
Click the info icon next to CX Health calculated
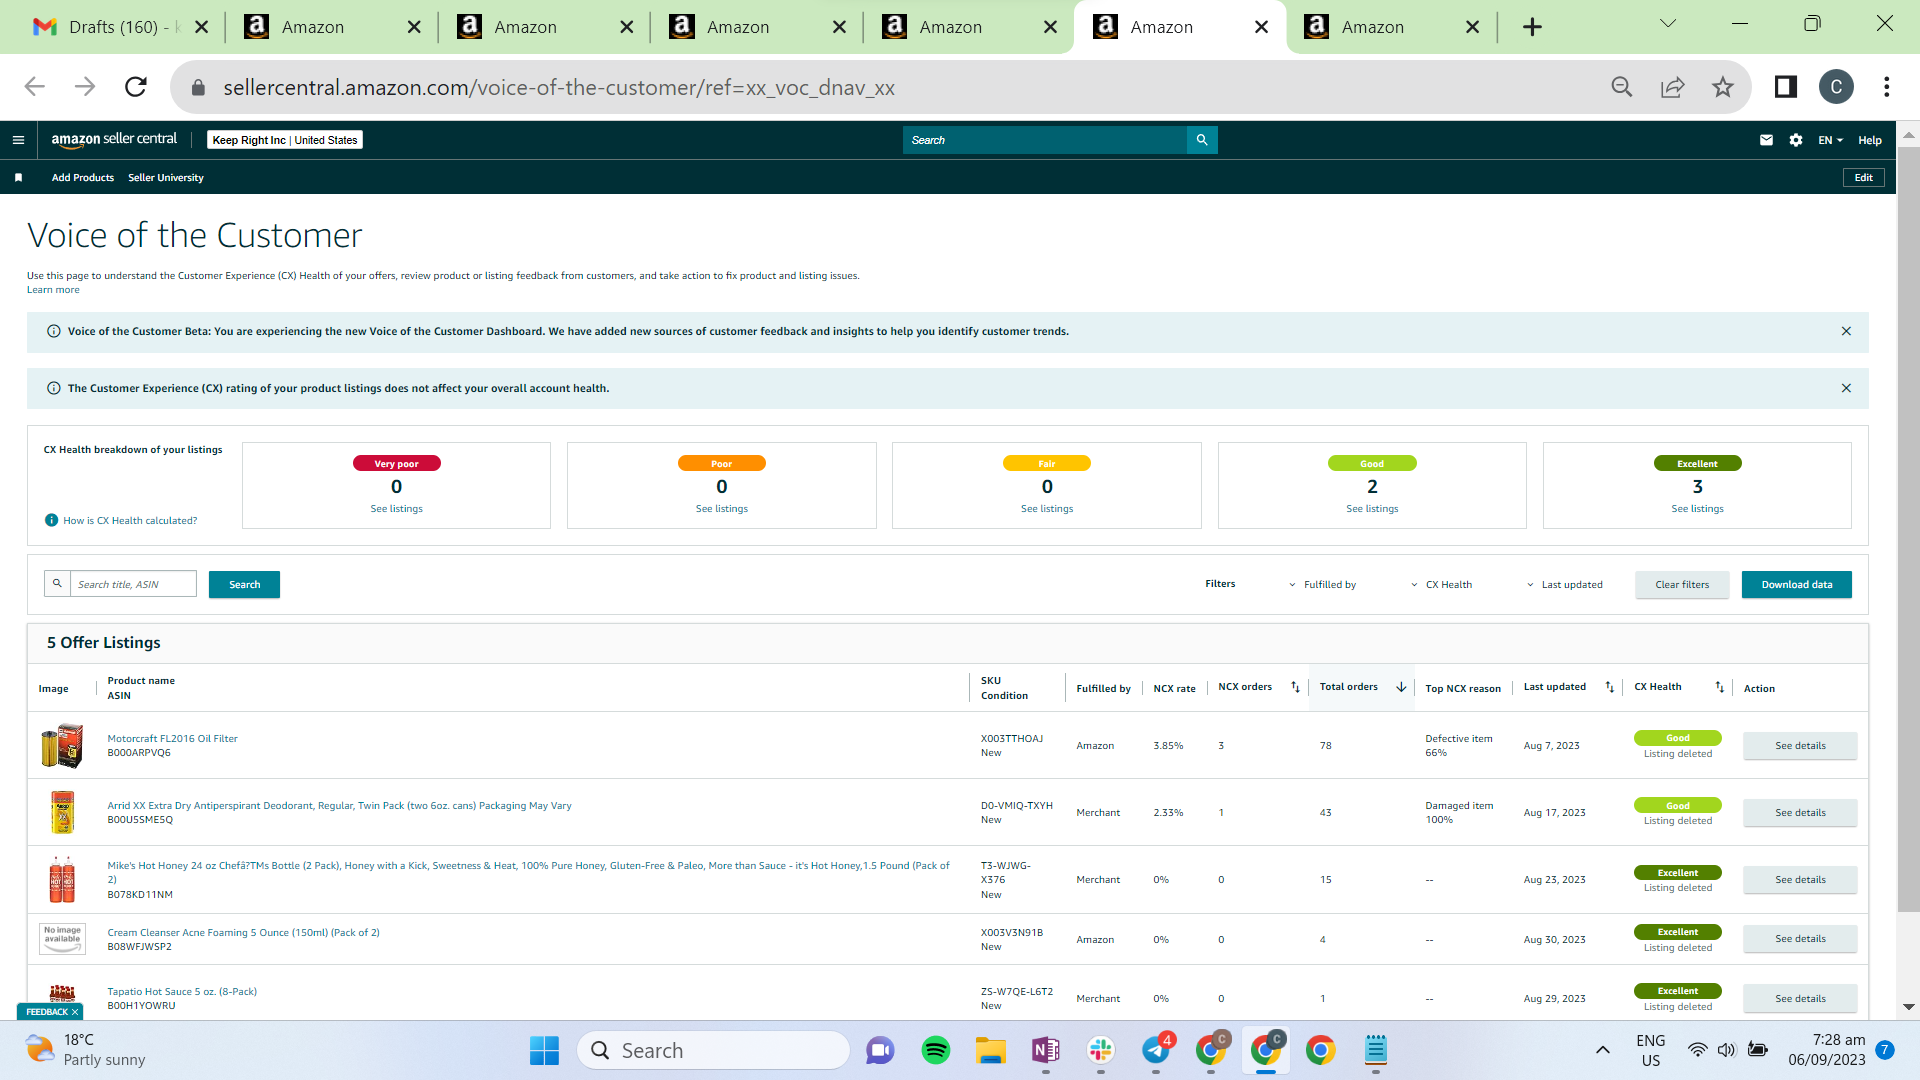(52, 520)
